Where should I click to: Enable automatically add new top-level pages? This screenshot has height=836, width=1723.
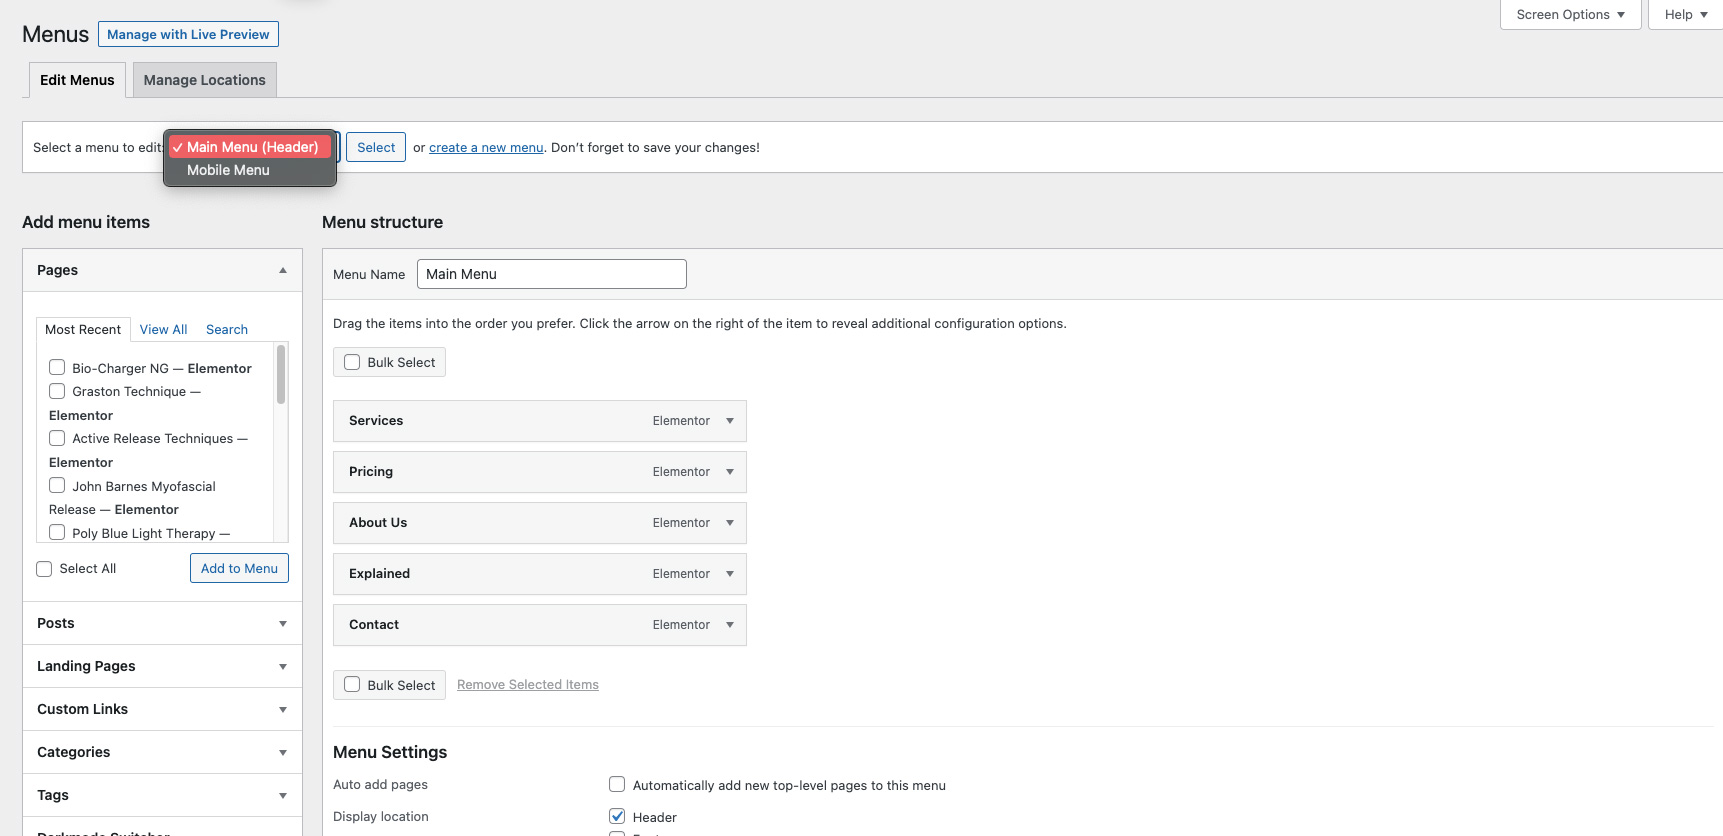pyautogui.click(x=617, y=785)
